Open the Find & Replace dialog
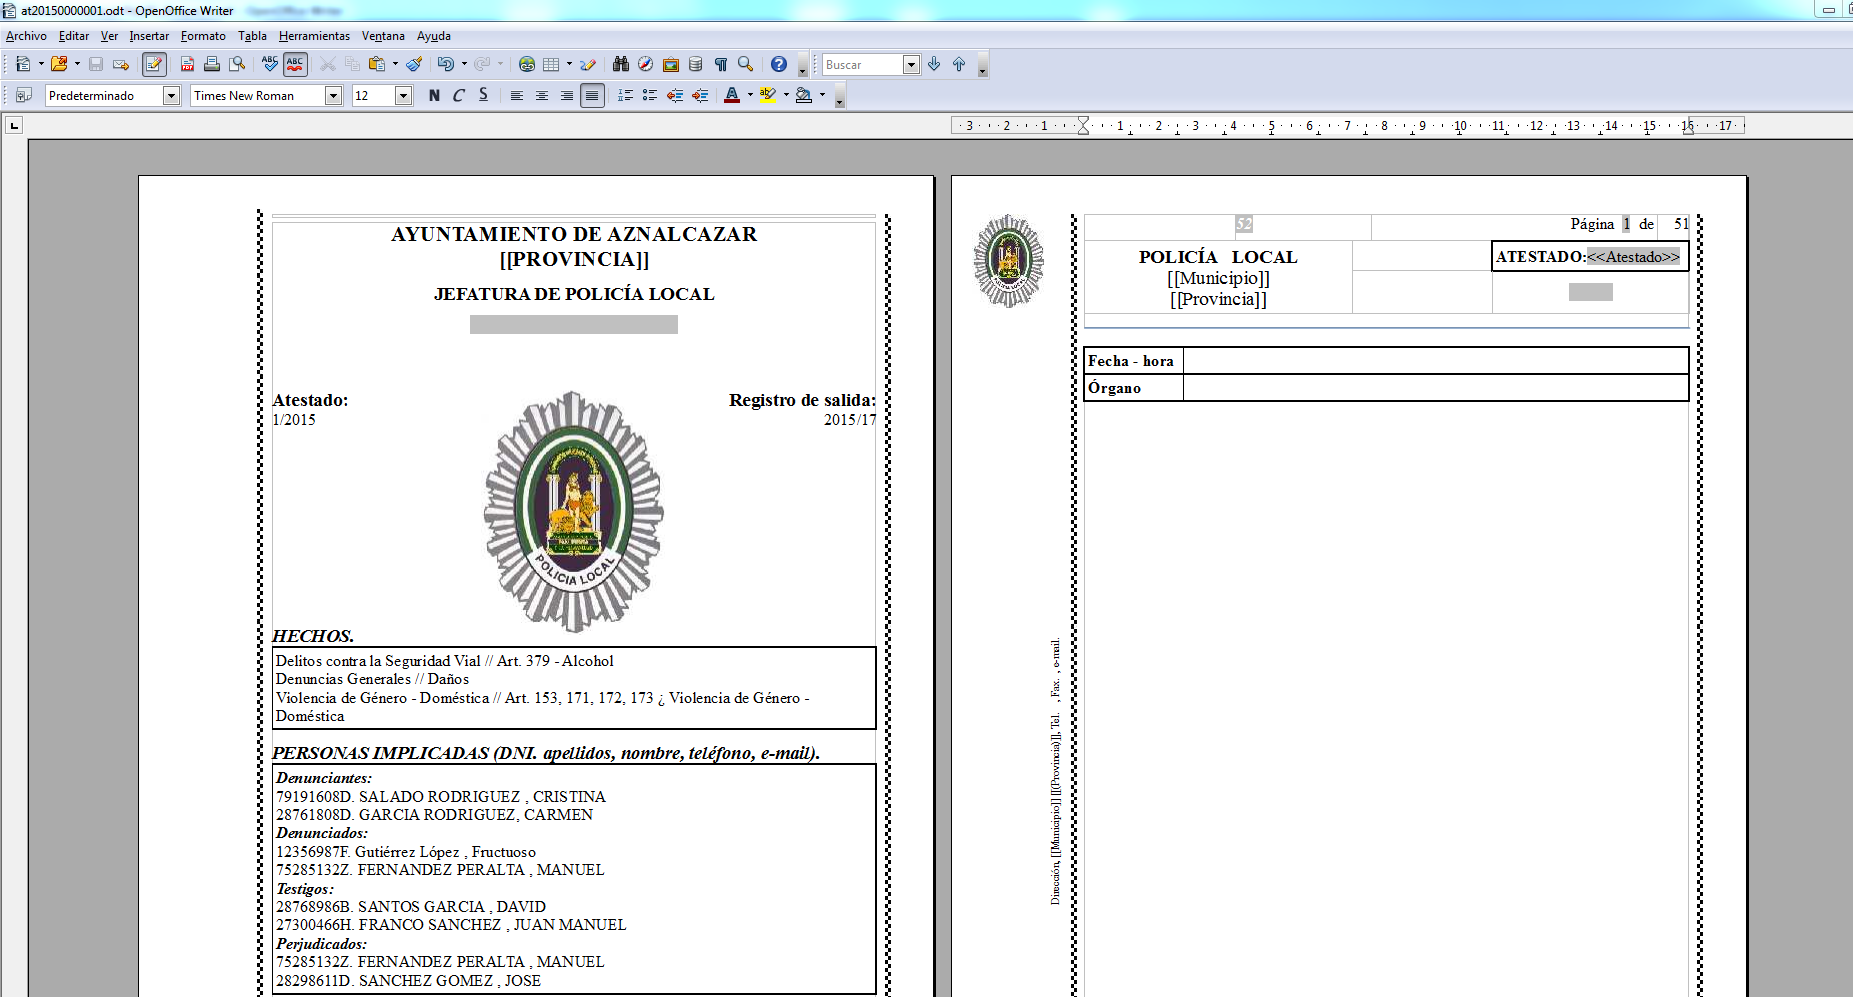The width and height of the screenshot is (1853, 997). pos(620,64)
